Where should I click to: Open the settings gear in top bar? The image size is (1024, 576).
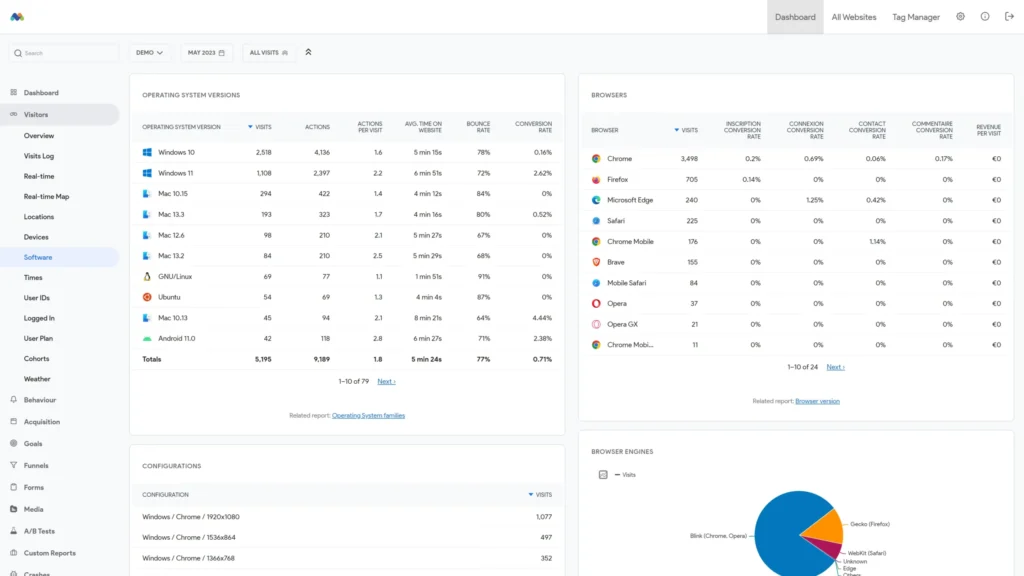(x=960, y=17)
